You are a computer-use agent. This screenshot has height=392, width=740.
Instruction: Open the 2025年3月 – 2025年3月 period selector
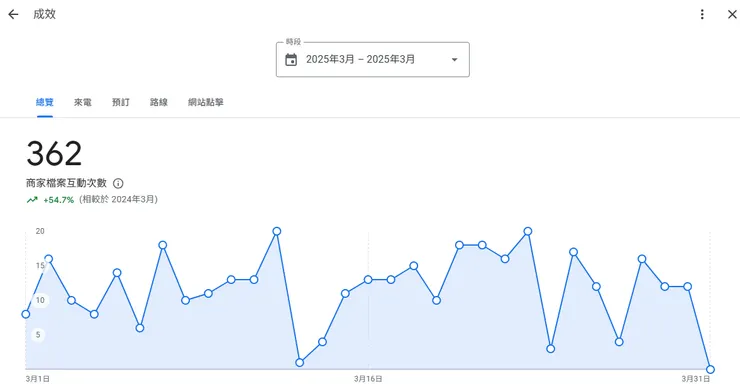coord(373,59)
